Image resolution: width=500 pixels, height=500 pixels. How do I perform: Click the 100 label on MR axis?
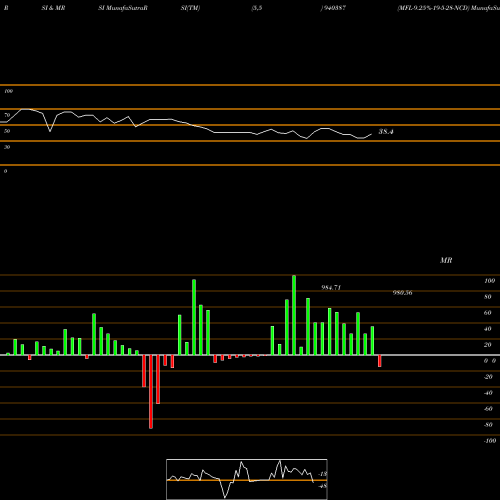point(489,281)
